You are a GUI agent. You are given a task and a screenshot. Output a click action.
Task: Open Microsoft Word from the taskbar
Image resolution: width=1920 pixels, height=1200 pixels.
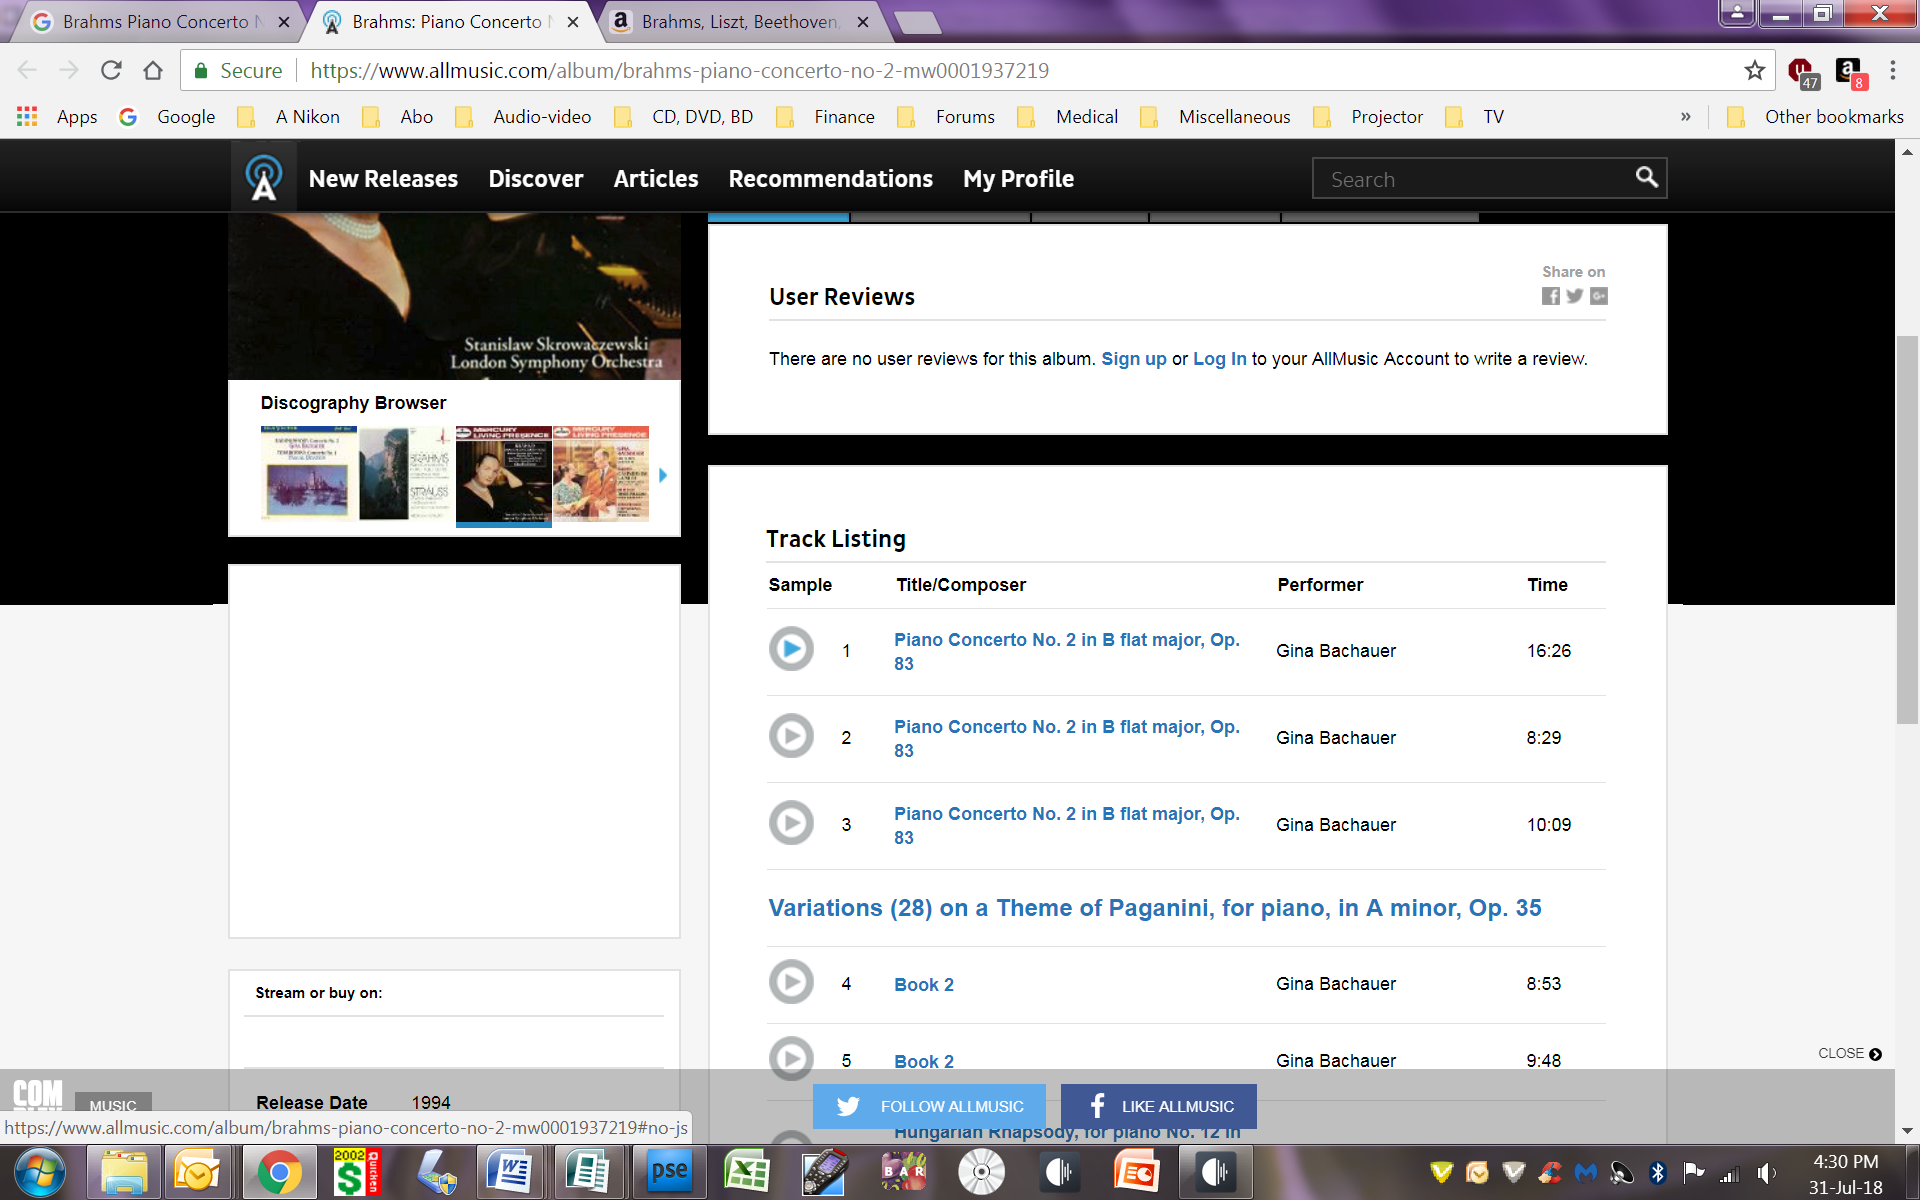click(509, 1172)
